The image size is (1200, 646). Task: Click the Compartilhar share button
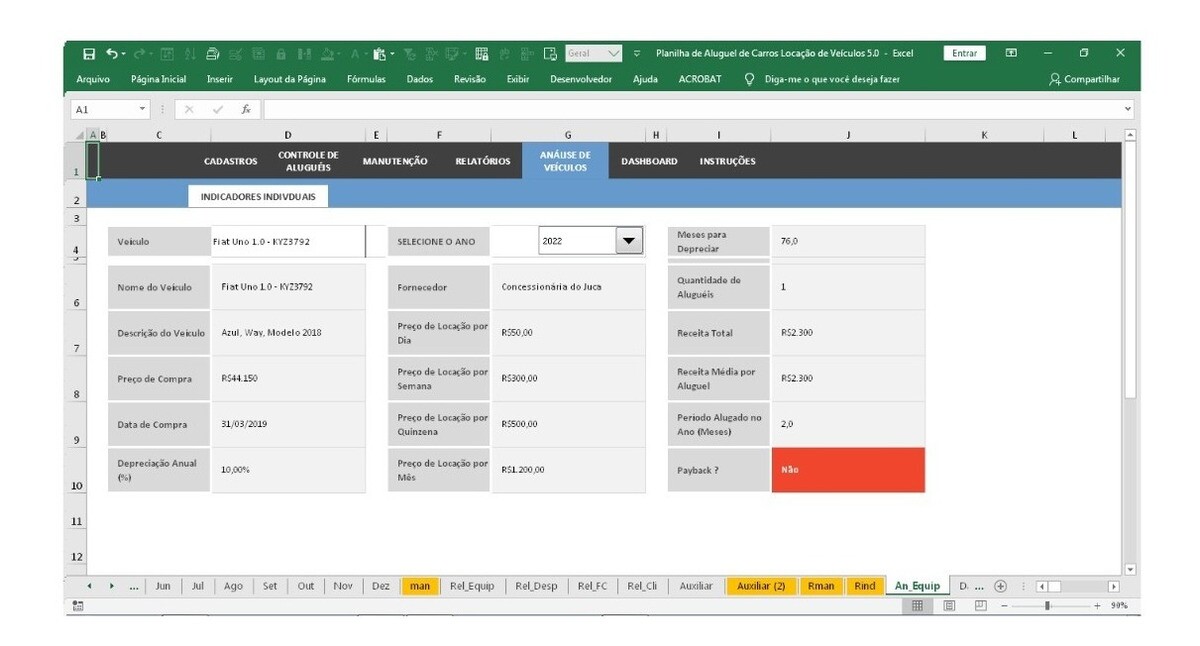(1084, 79)
